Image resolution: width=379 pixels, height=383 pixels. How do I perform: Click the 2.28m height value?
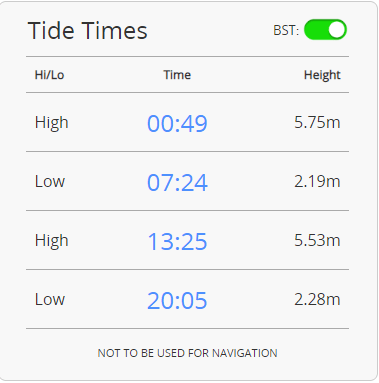click(317, 299)
